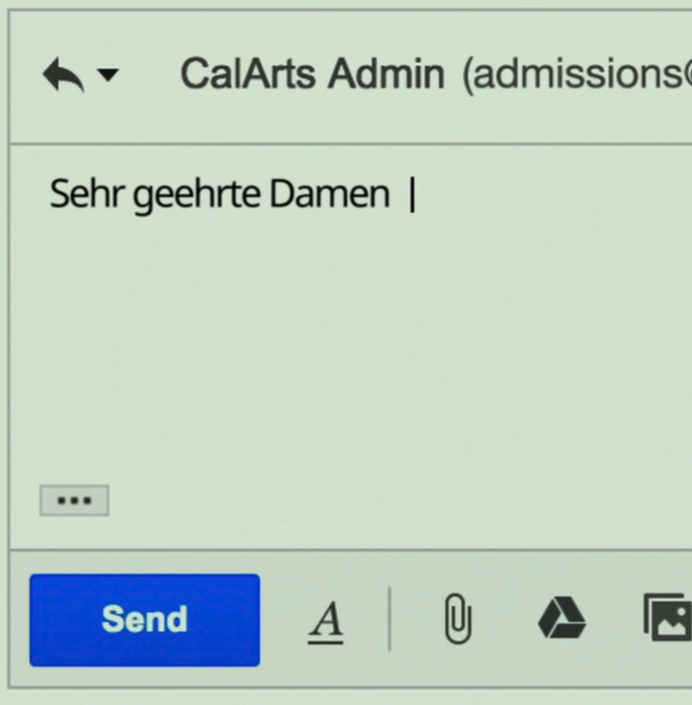This screenshot has height=705, width=692.
Task: Show trimmed content via ellipsis button
Action: point(74,500)
